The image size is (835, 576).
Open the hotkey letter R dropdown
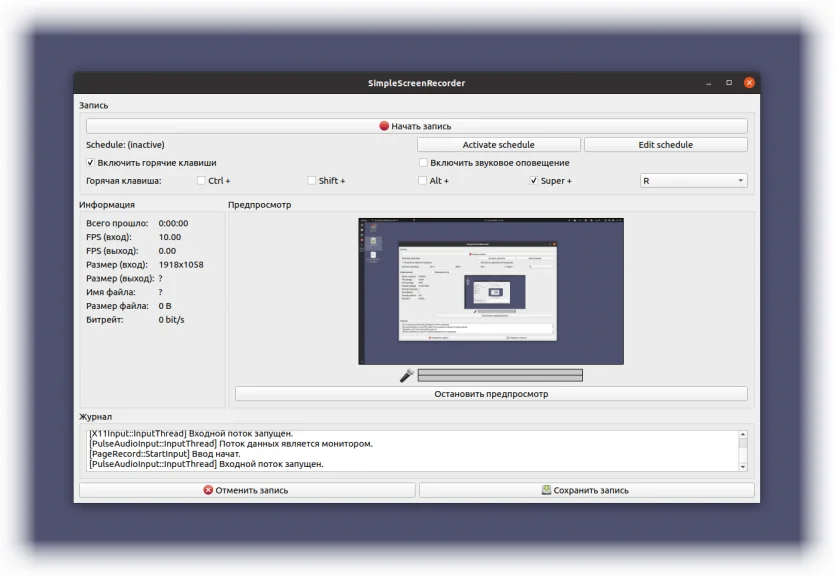click(693, 181)
